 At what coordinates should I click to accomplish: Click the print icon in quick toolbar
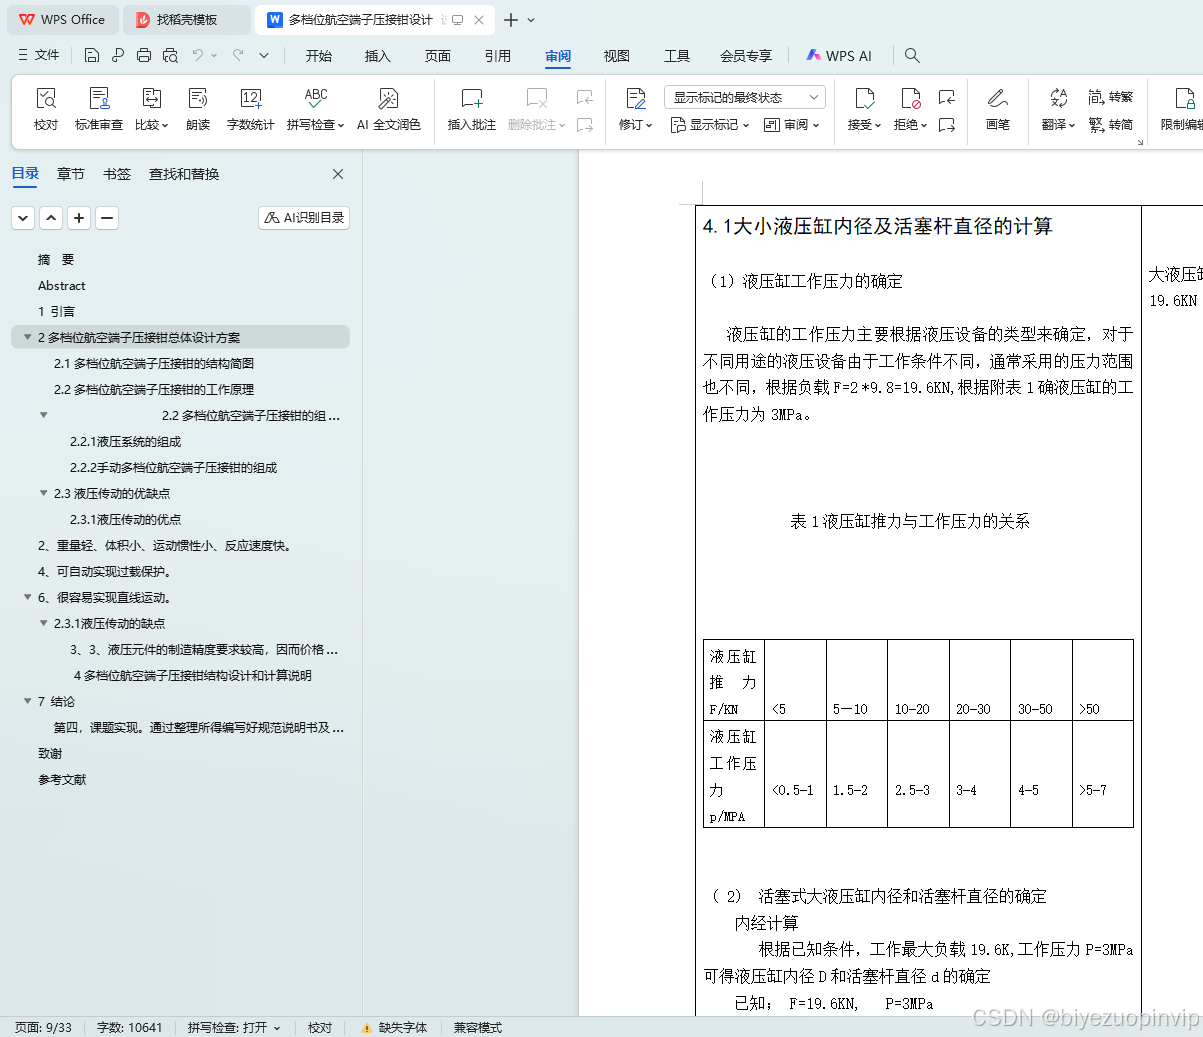[x=144, y=56]
